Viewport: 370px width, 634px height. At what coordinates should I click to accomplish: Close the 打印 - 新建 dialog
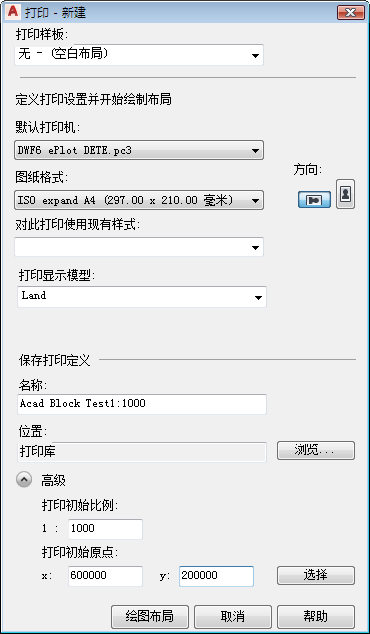pos(350,13)
